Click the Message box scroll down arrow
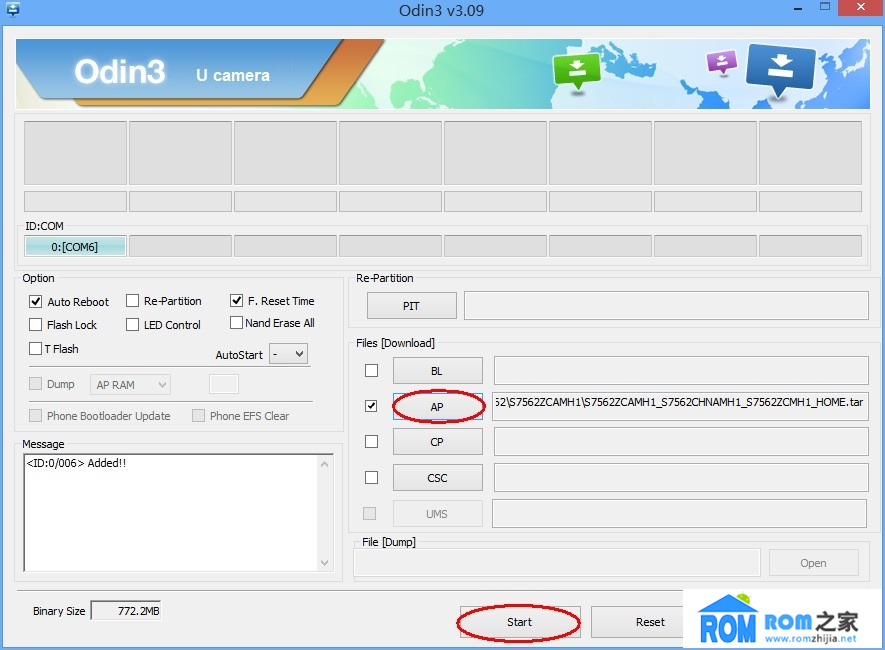 coord(325,563)
